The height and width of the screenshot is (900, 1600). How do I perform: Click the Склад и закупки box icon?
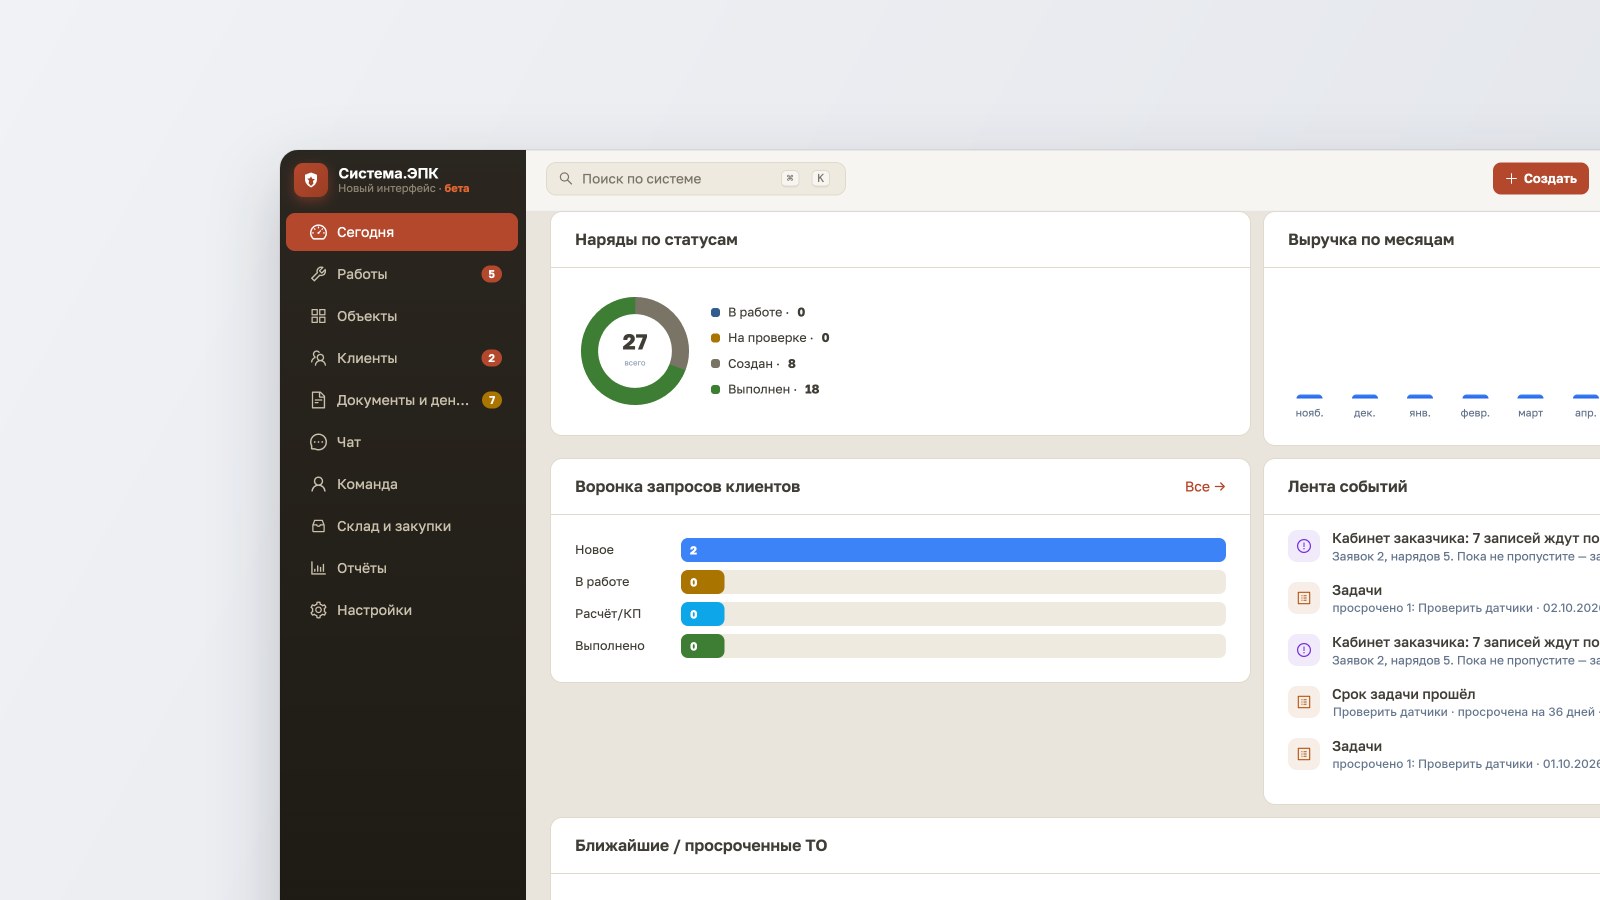point(318,526)
